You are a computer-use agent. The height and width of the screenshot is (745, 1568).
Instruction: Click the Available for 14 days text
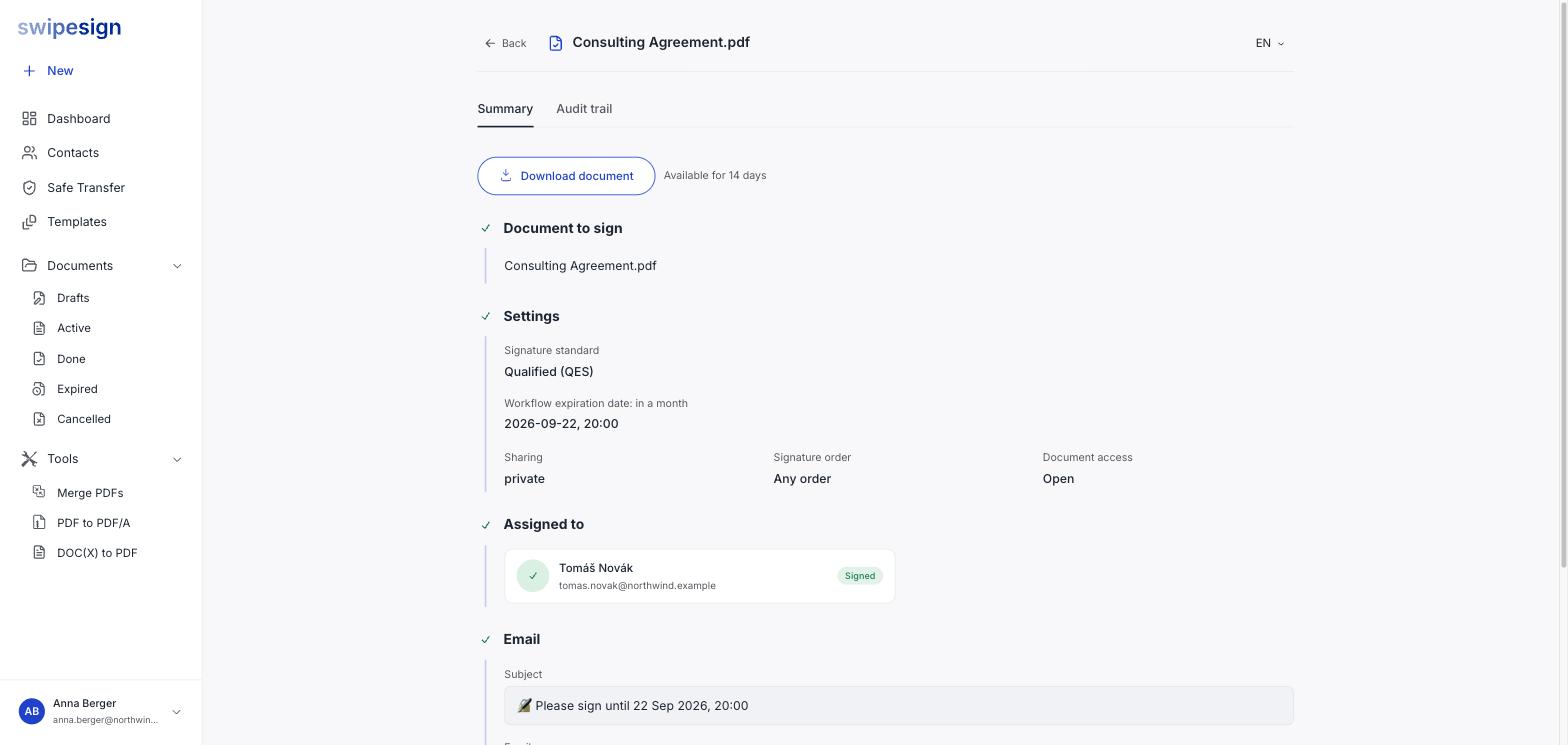(715, 176)
